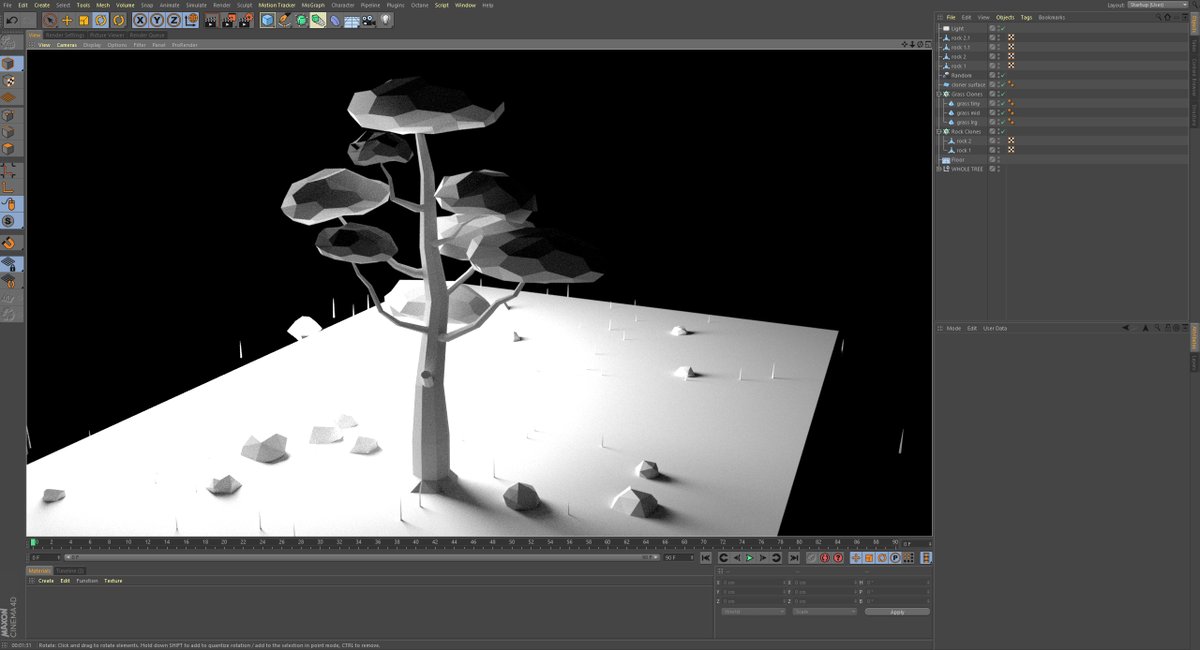Click frame 40 on timeline ruler
Image resolution: width=1200 pixels, height=650 pixels.
click(x=415, y=543)
